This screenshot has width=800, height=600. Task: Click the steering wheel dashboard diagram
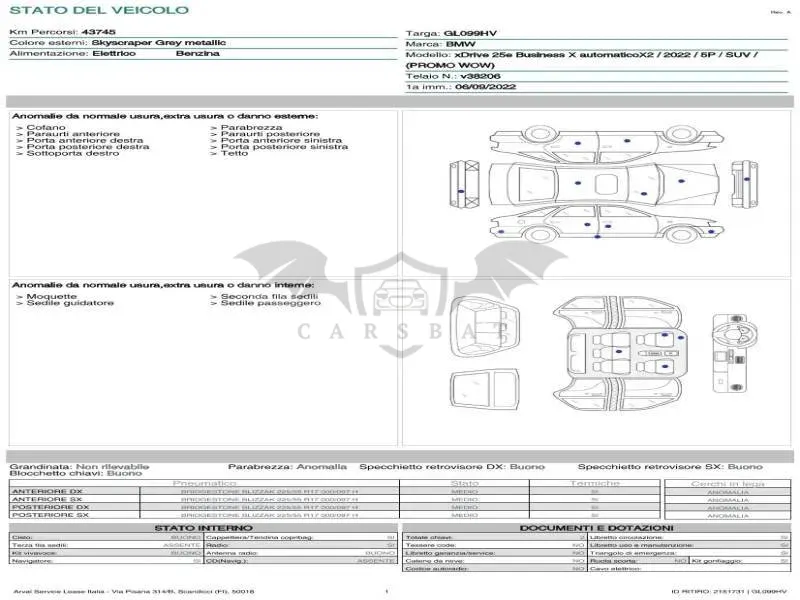[x=735, y=354]
